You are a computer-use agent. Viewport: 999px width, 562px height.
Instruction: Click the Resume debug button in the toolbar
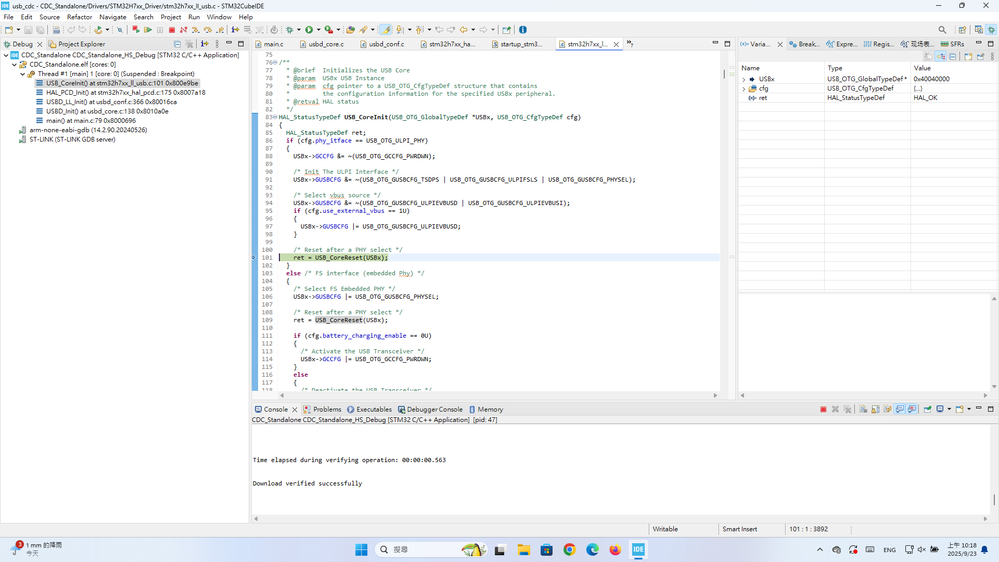tap(148, 30)
